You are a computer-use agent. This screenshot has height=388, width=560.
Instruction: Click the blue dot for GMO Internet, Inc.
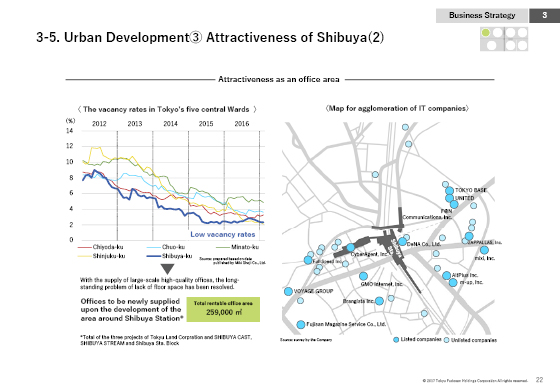pos(363,276)
